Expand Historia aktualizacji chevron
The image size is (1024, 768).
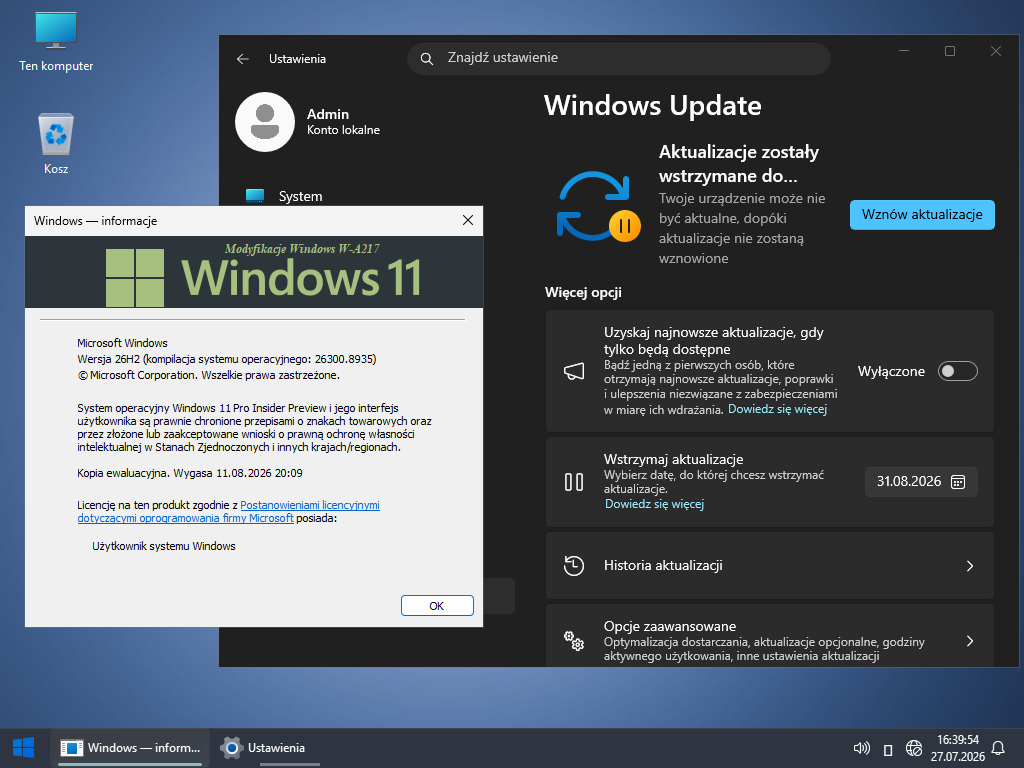(970, 566)
